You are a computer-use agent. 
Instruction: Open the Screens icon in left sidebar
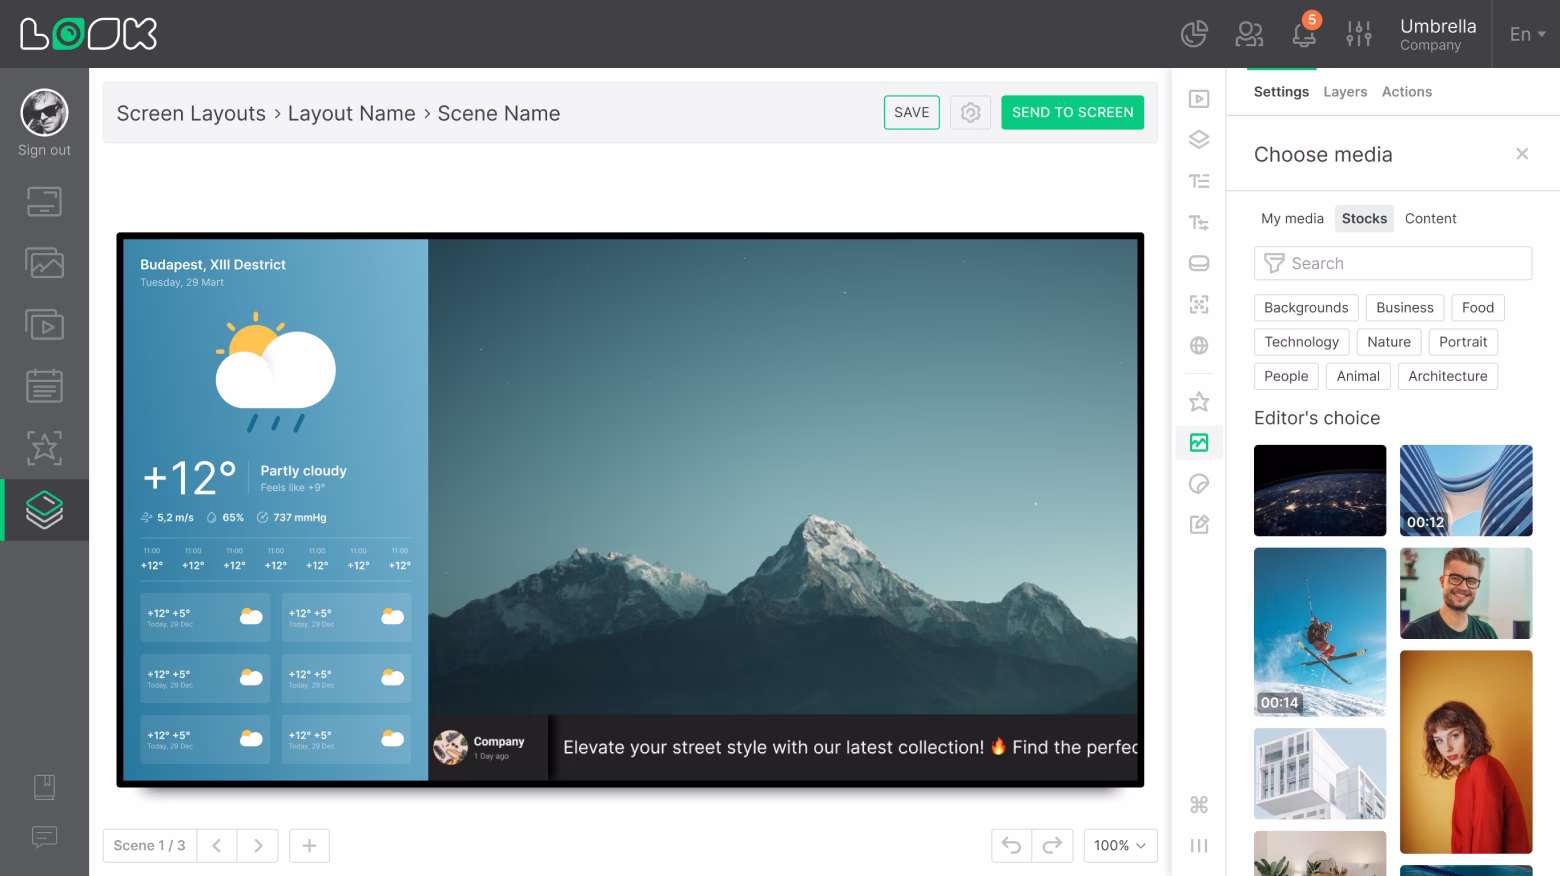point(44,202)
